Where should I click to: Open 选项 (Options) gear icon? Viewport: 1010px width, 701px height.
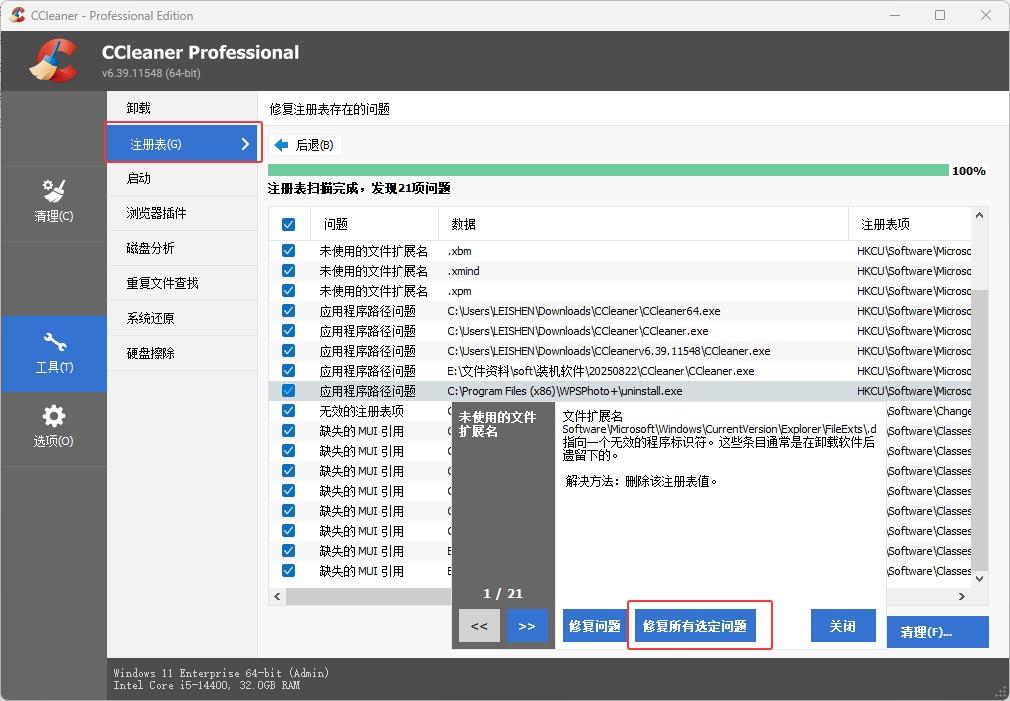[x=54, y=417]
